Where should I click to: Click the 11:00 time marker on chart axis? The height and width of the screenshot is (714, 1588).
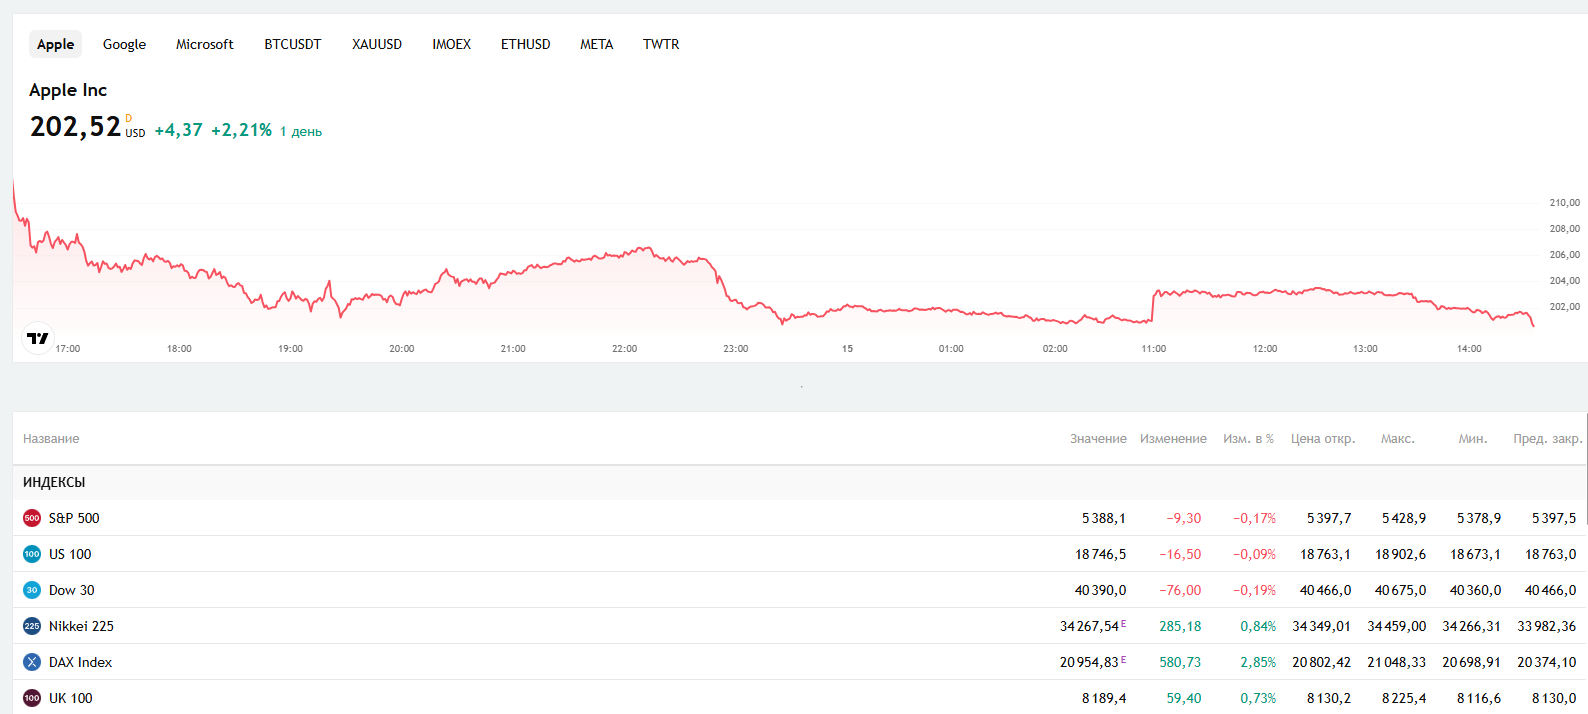[1154, 349]
